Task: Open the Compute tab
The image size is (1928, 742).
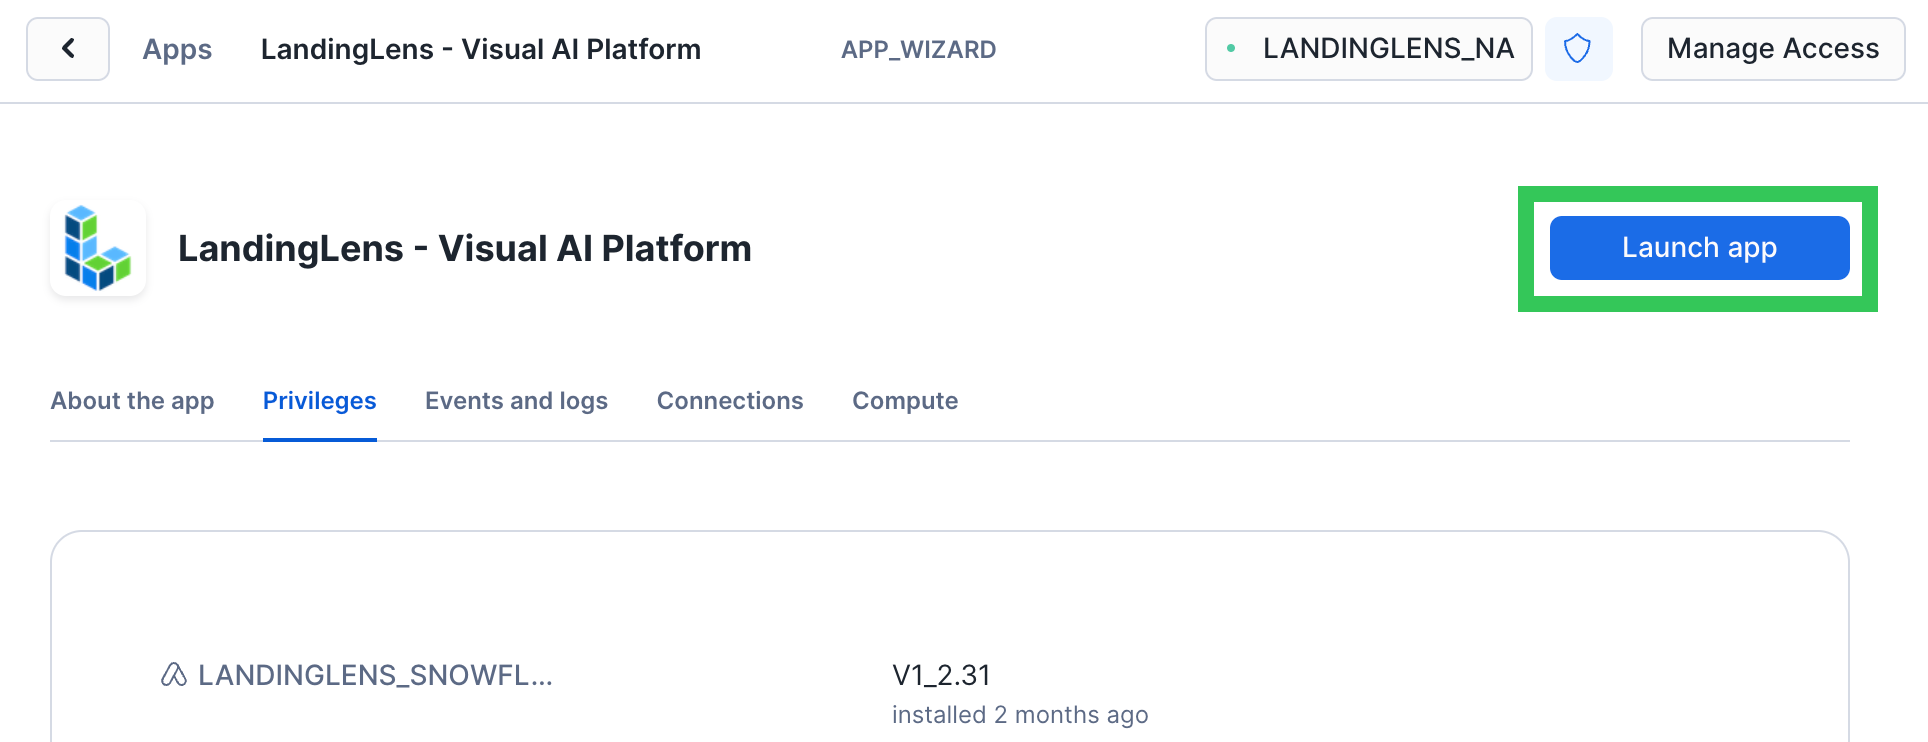Action: [905, 401]
